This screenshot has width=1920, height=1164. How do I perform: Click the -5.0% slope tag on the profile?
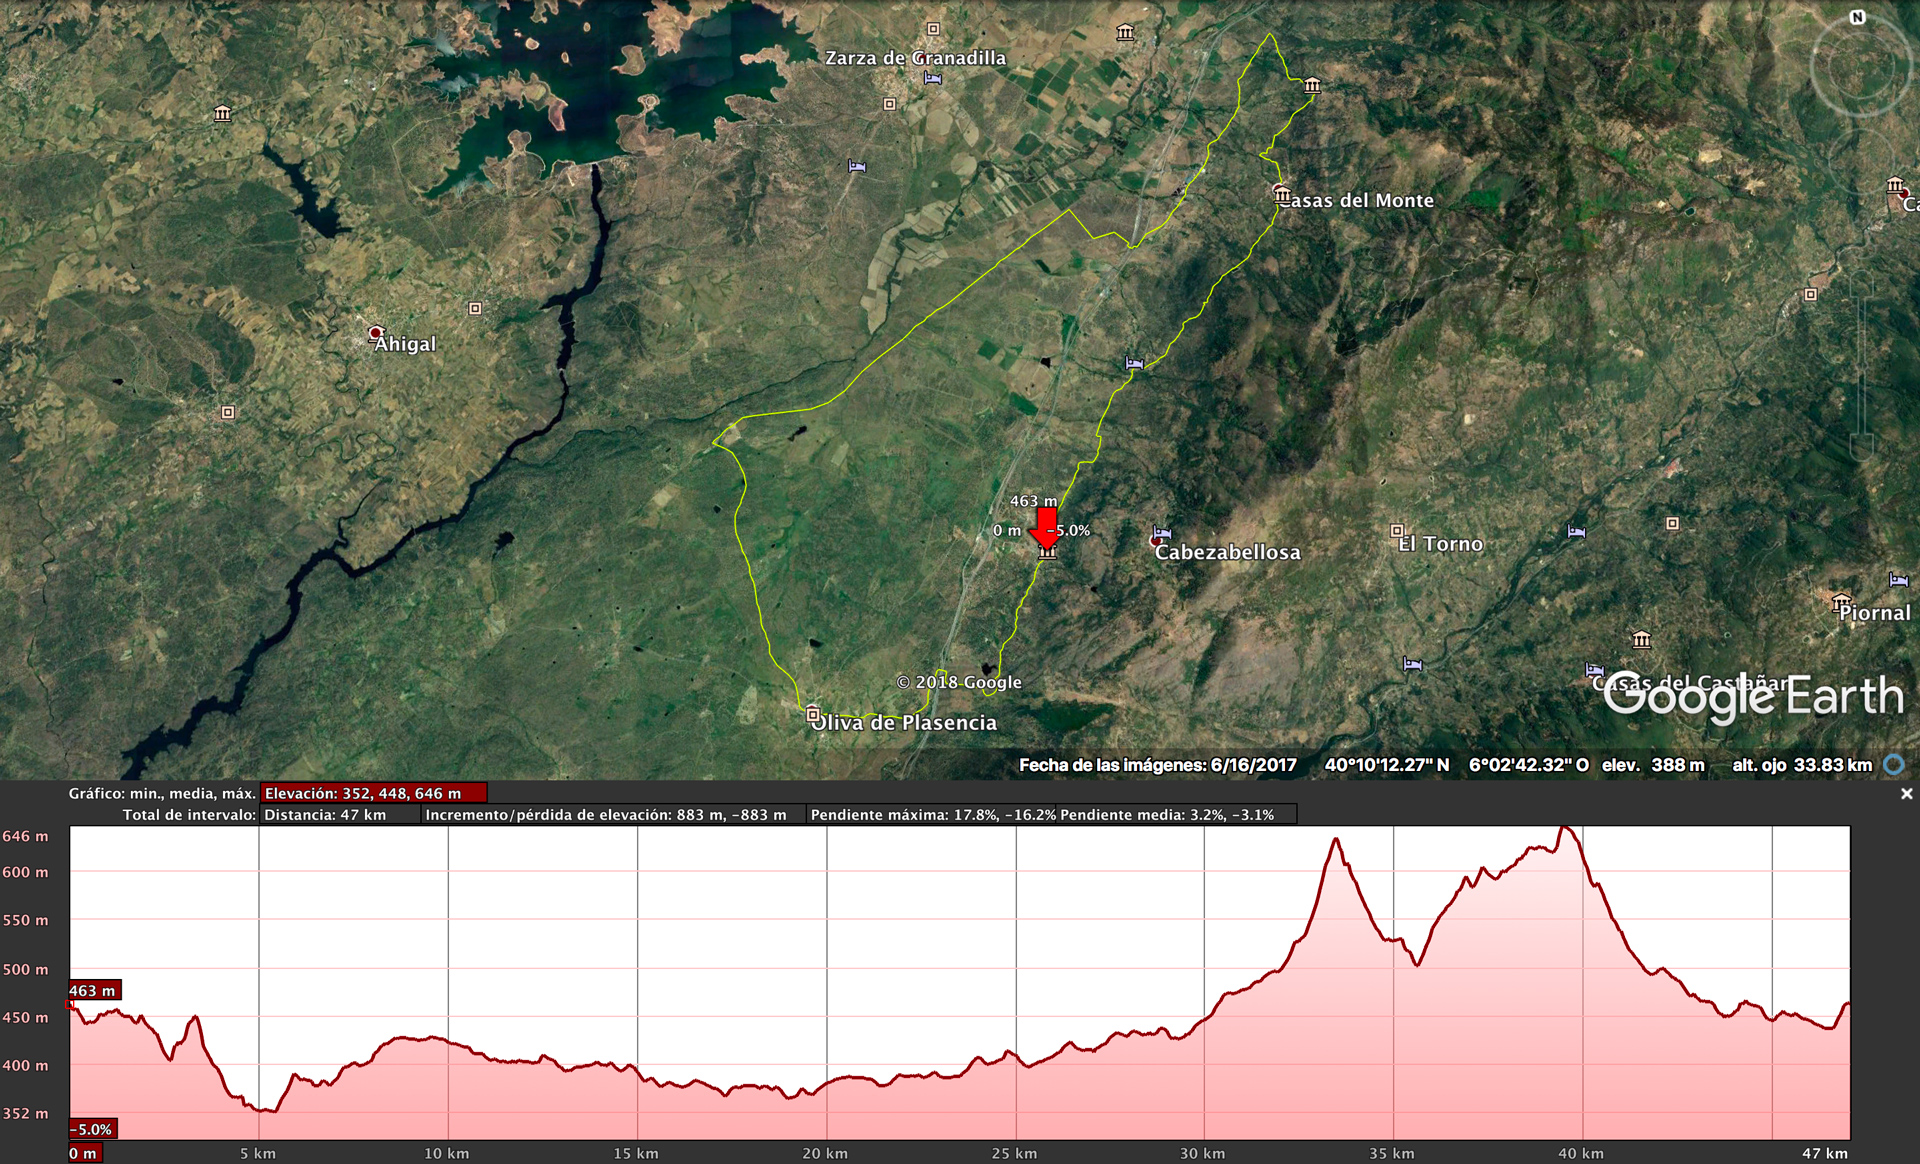[x=93, y=1129]
